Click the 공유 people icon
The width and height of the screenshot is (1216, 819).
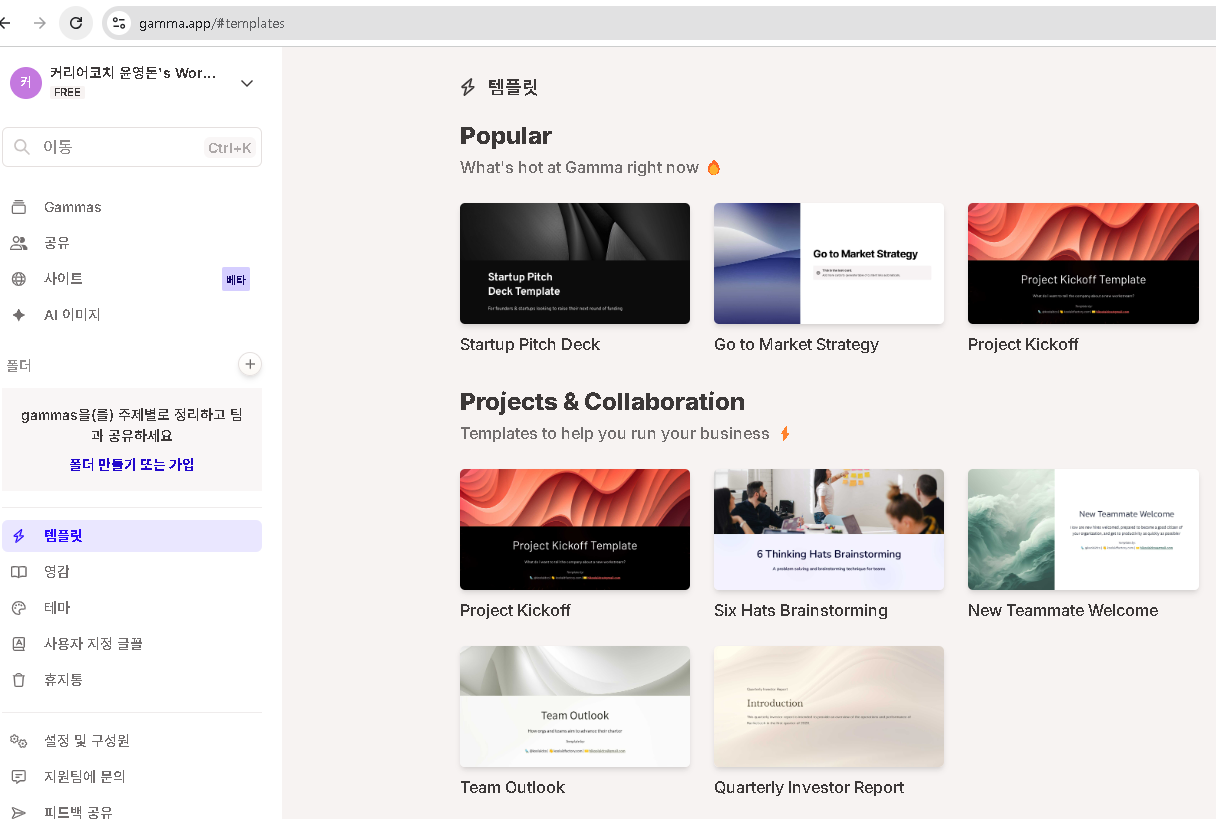18,243
